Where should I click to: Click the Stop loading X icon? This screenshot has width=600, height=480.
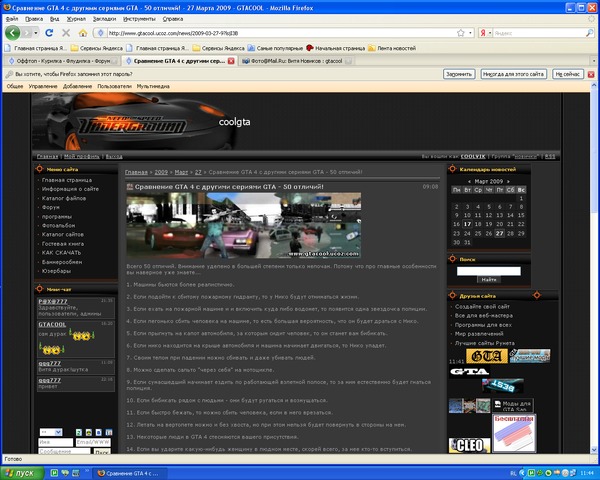coord(66,33)
